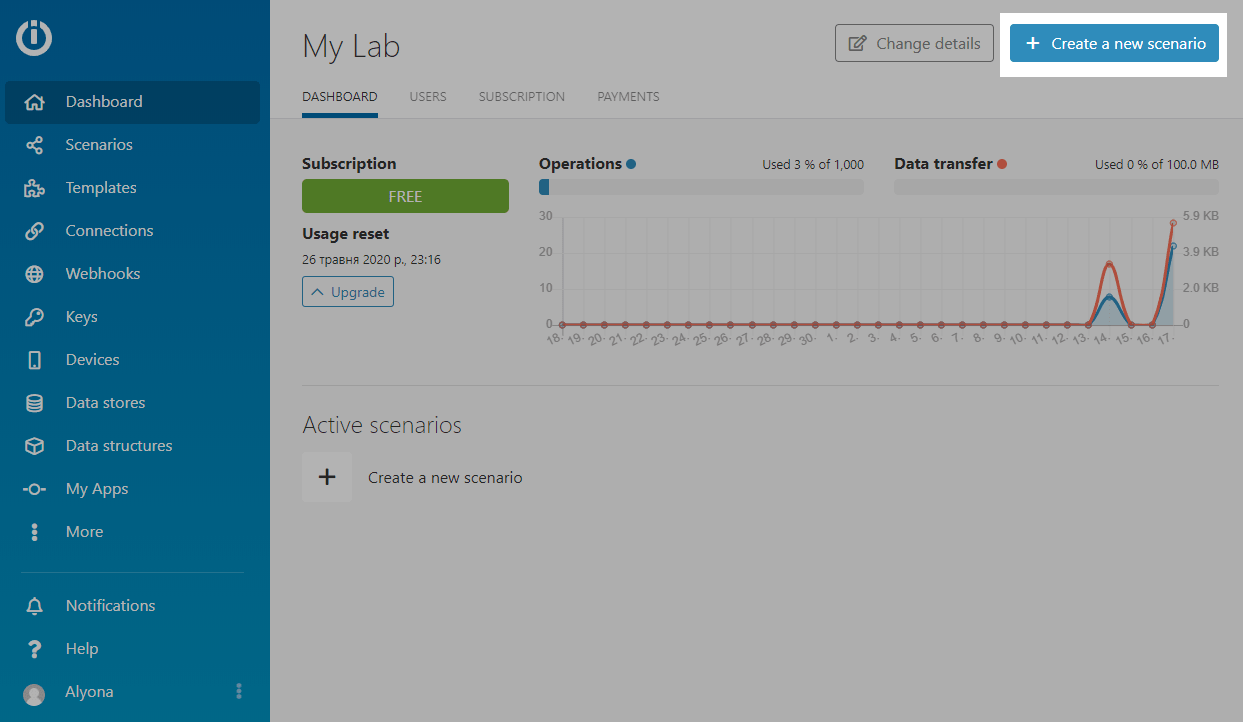Switch to the PAYMENTS tab

(x=628, y=97)
